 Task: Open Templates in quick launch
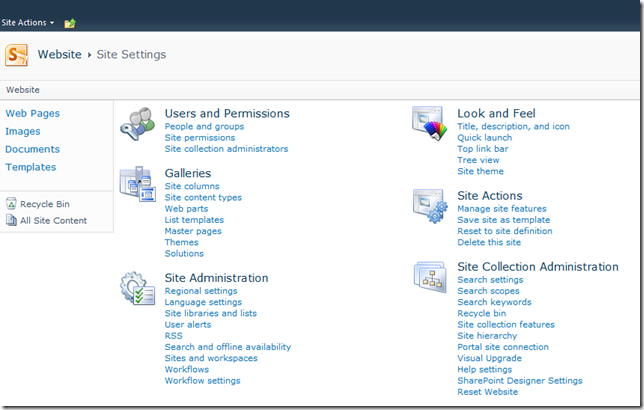[31, 167]
